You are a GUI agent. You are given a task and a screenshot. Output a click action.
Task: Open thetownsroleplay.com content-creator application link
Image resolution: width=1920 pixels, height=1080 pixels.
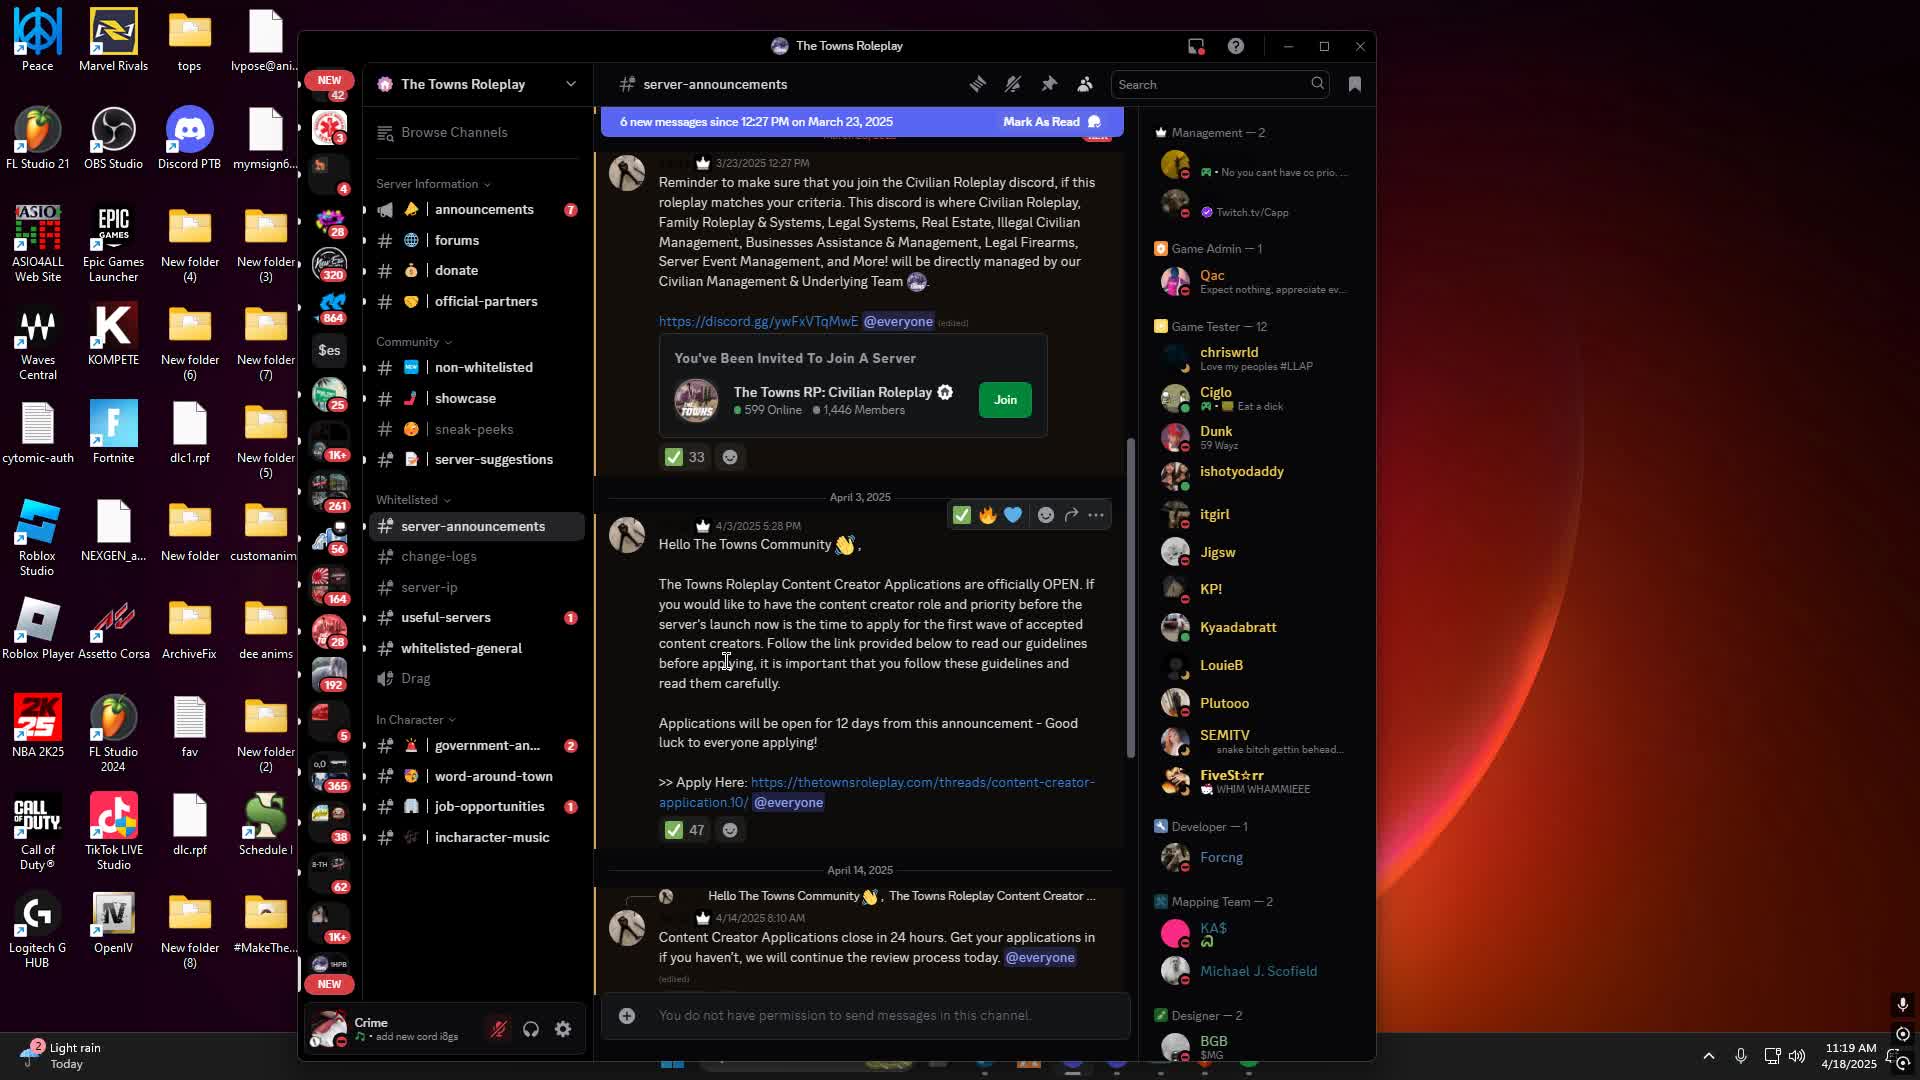(876, 792)
